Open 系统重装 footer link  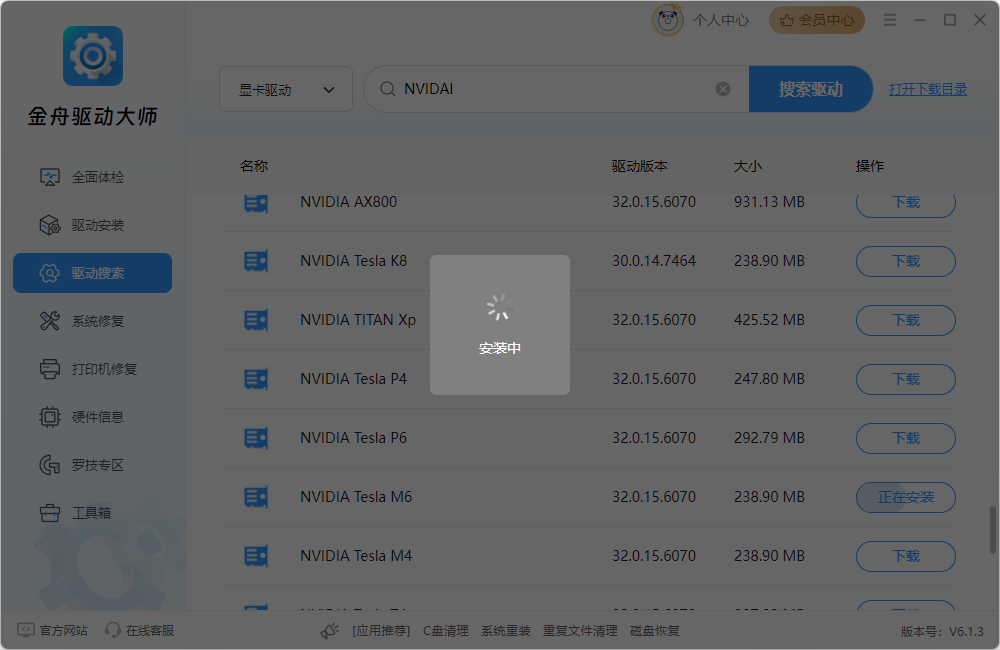tap(506, 631)
